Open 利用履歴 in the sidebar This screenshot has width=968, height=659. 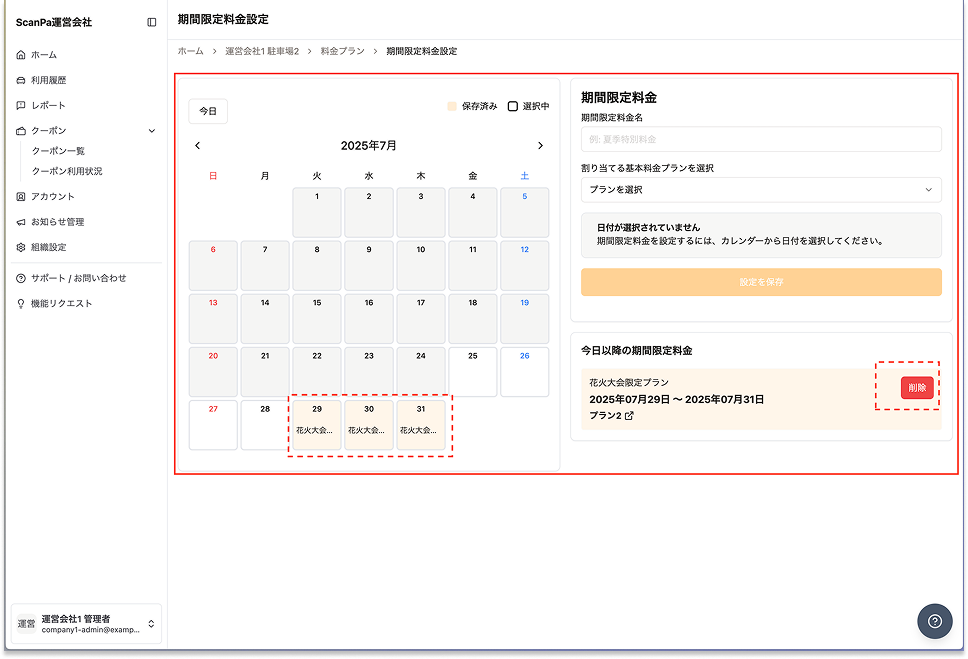[x=48, y=80]
